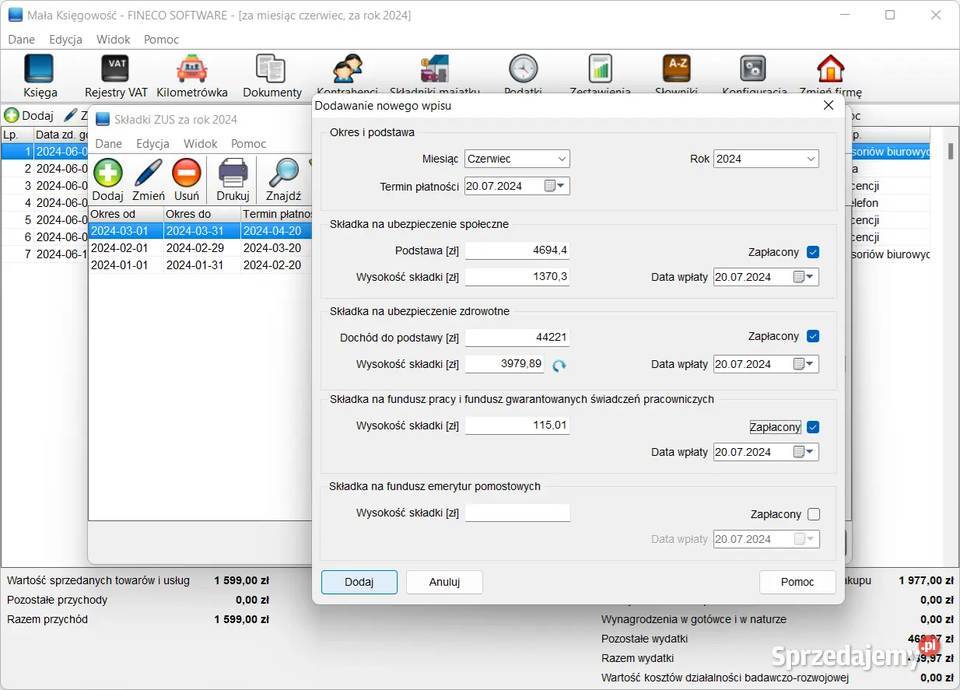
Task: Recalculate health contribution with refresh icon
Action: click(559, 366)
